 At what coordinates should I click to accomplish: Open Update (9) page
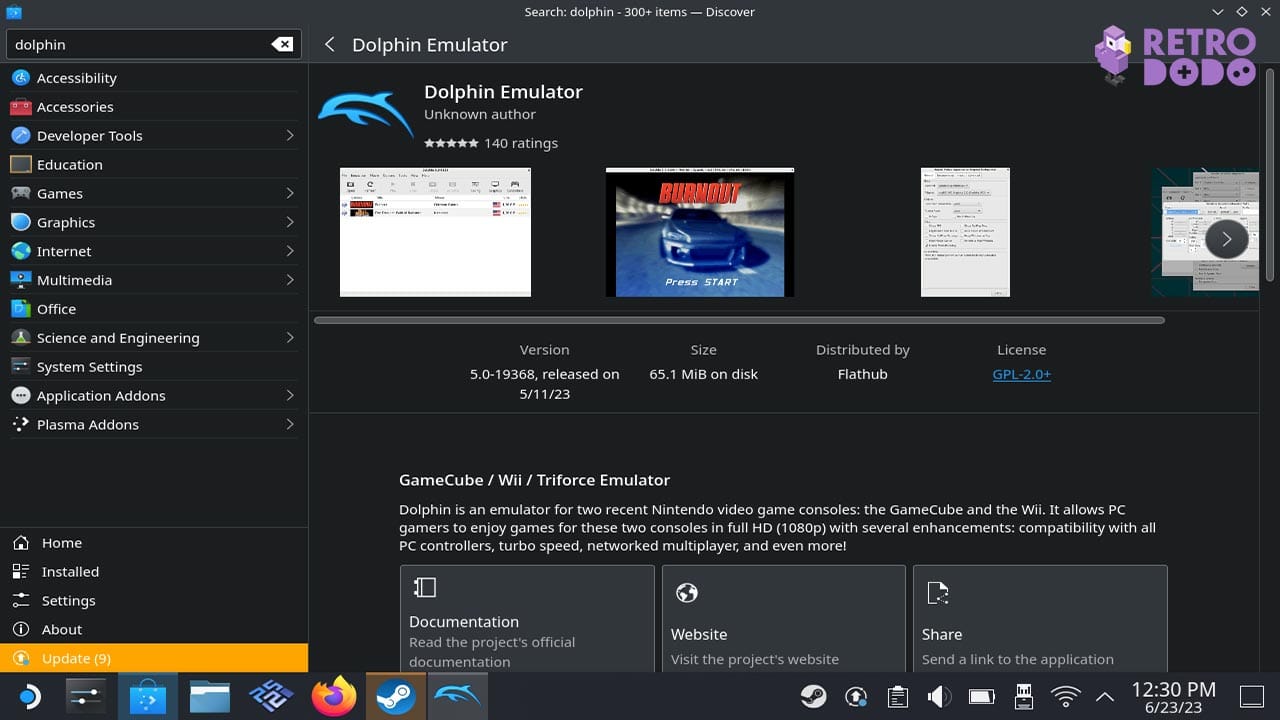pos(154,658)
